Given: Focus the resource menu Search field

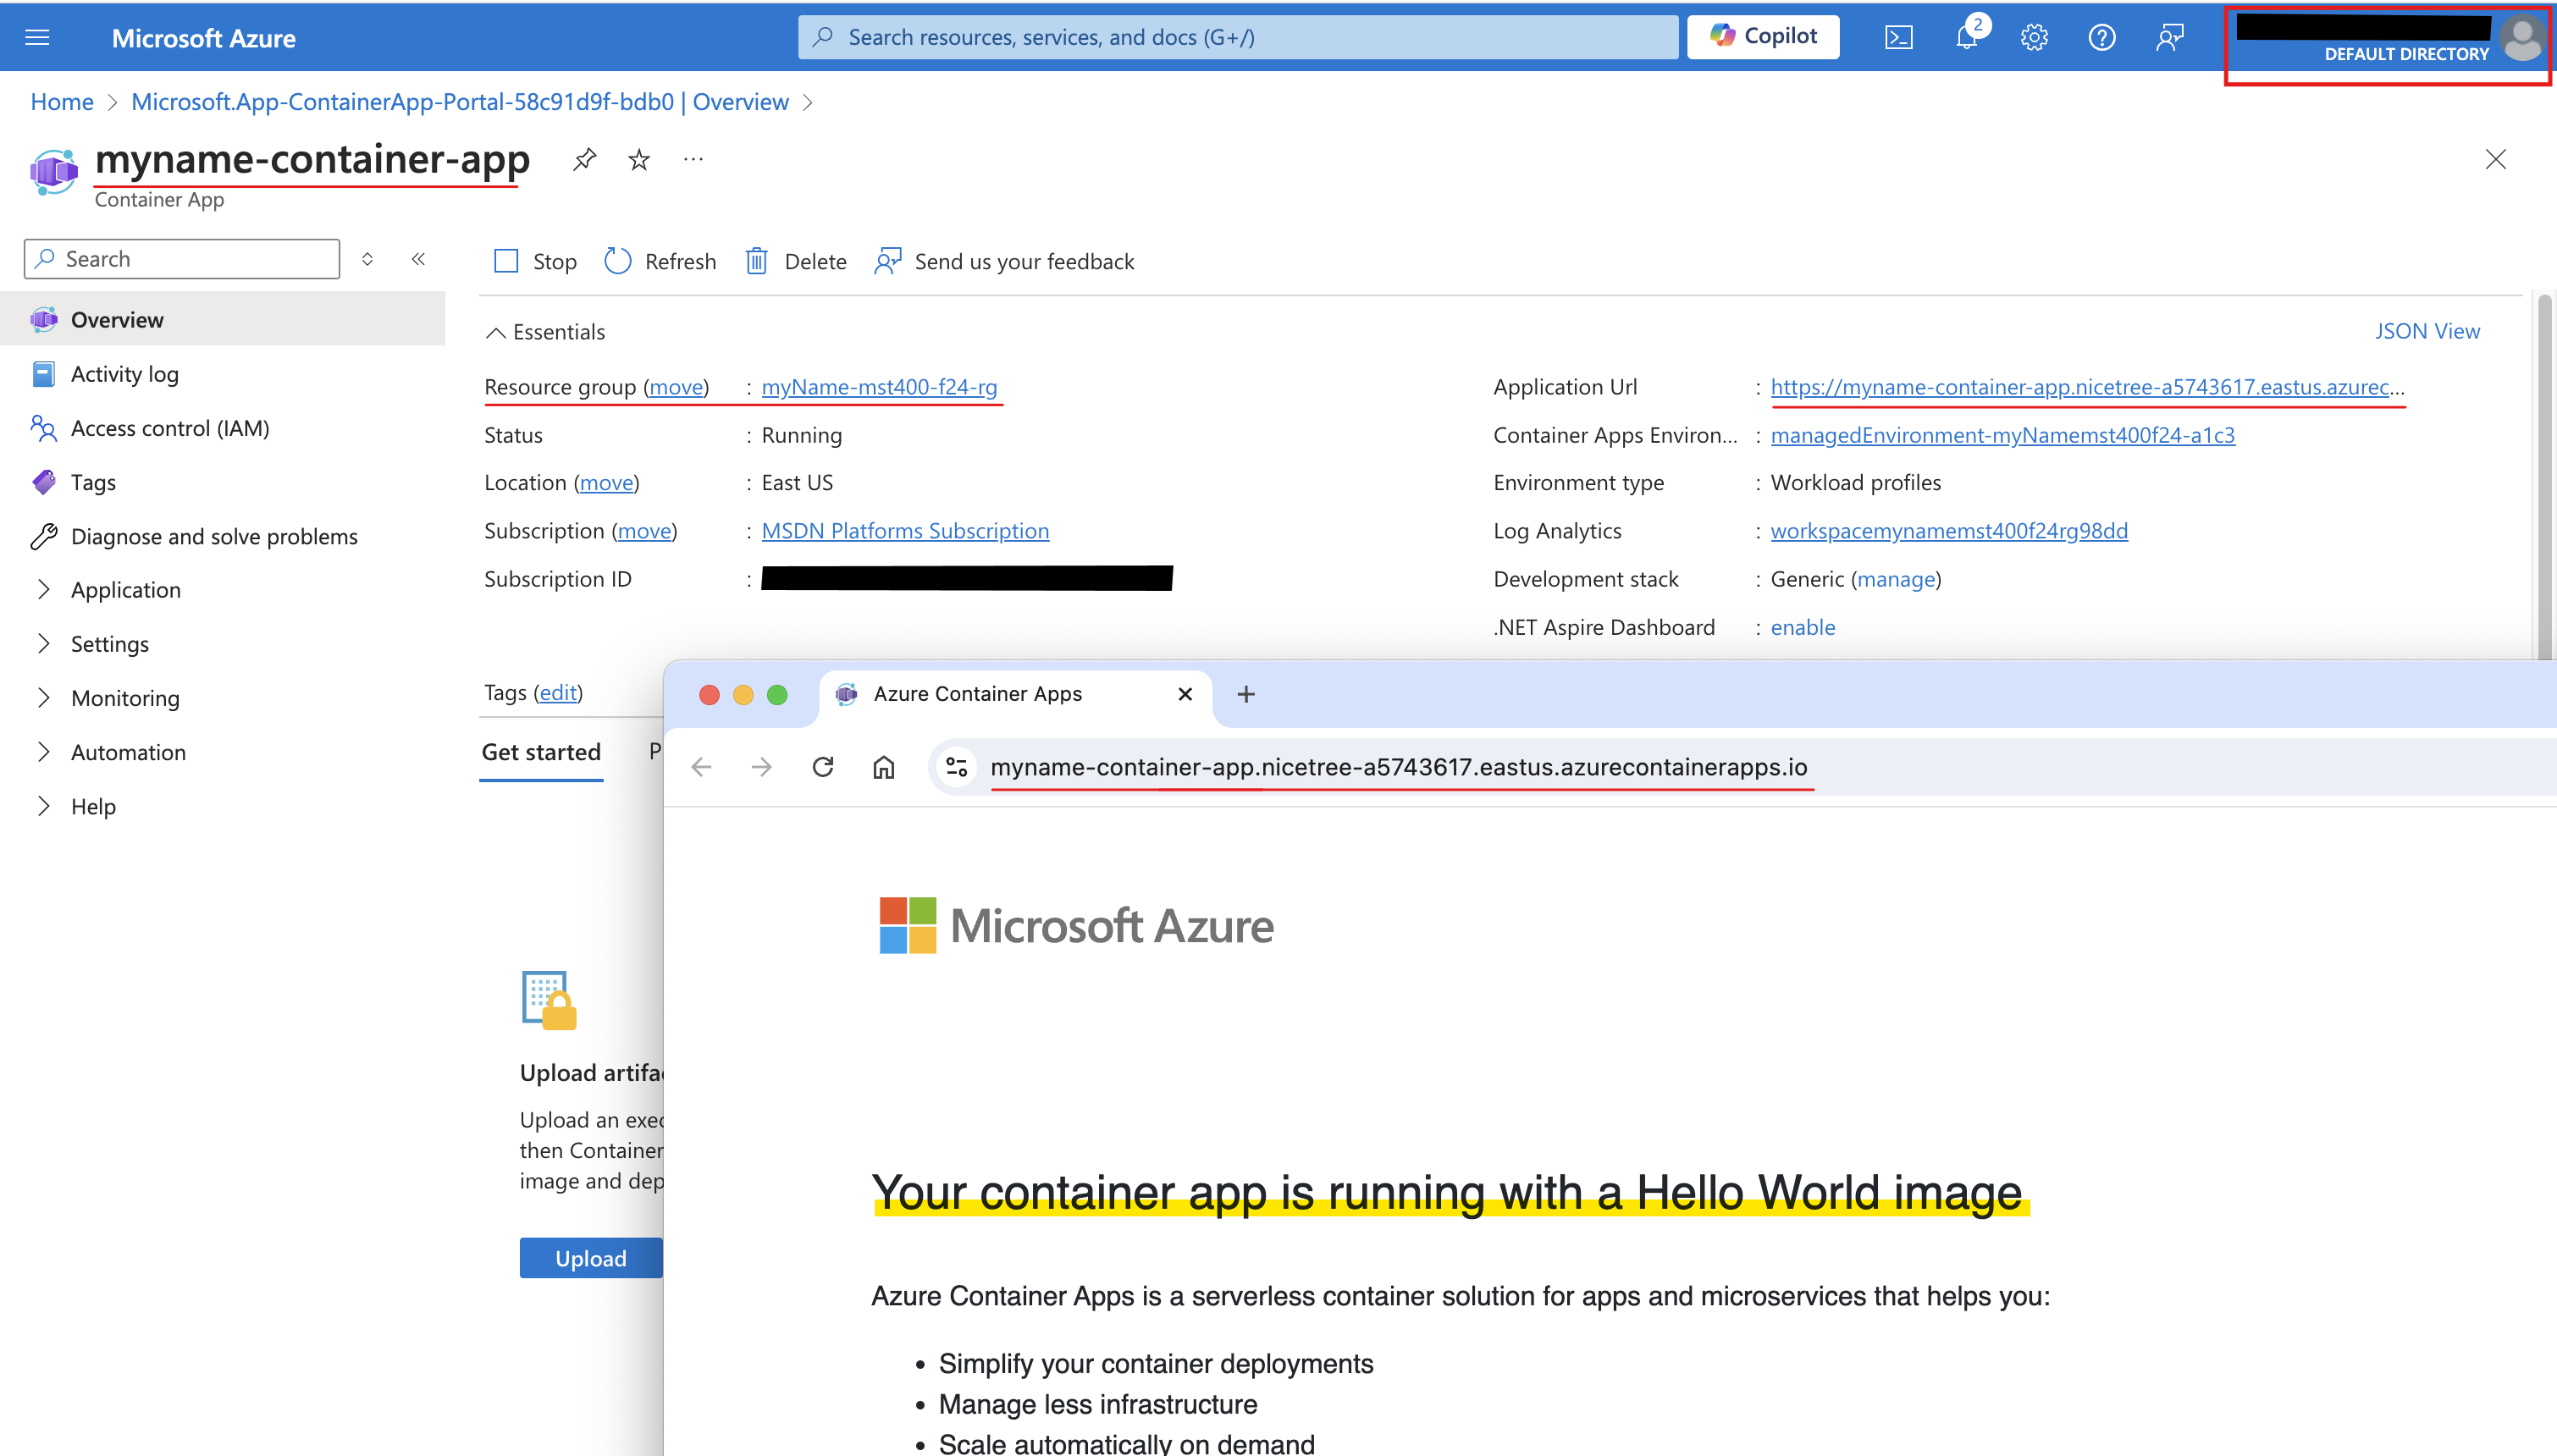Looking at the screenshot, I should pyautogui.click(x=182, y=259).
